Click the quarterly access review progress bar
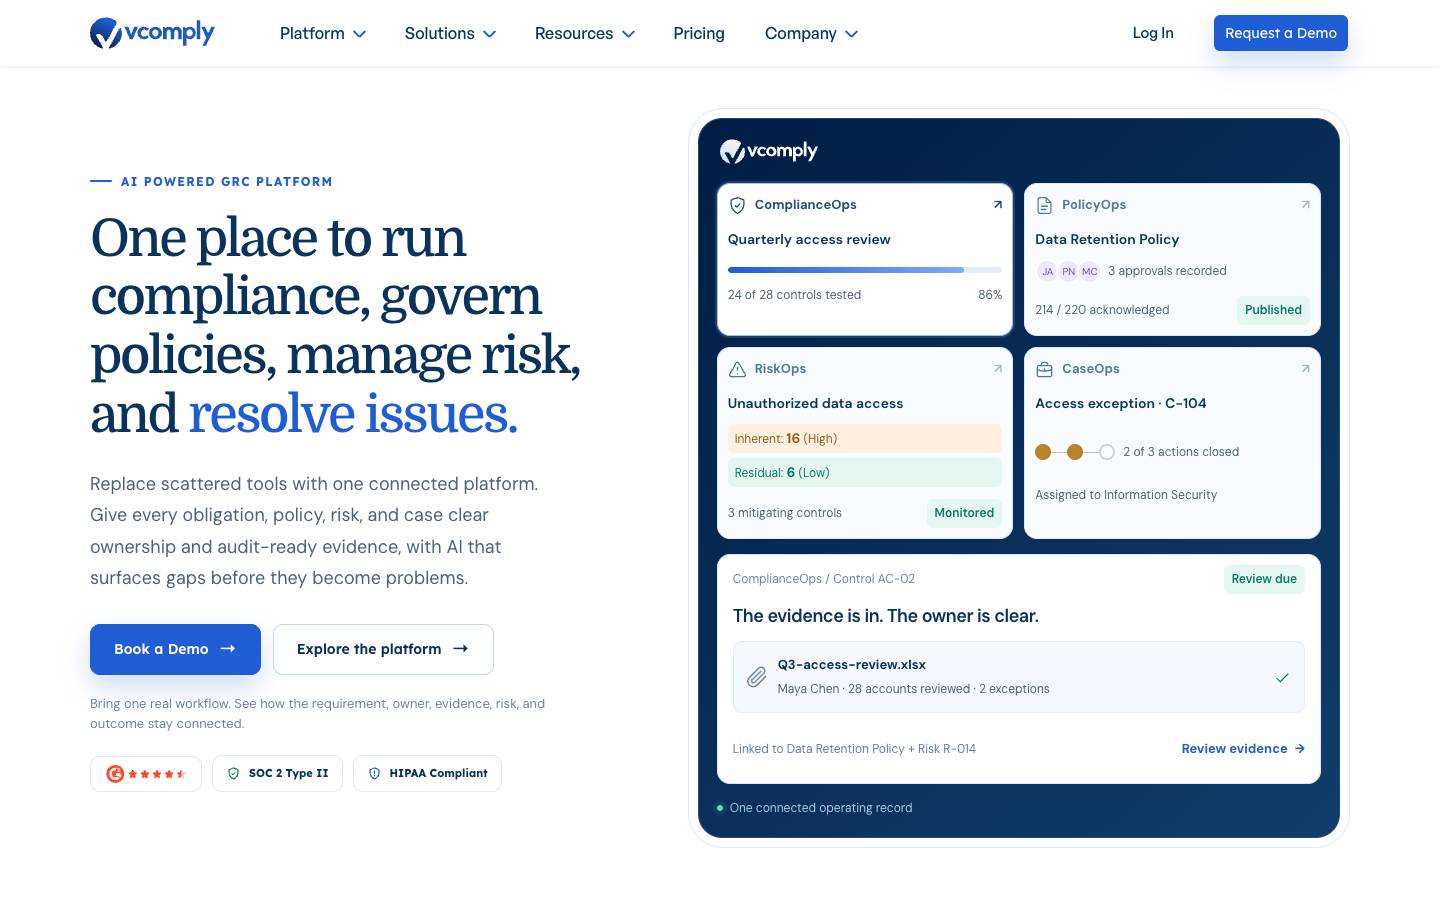The height and width of the screenshot is (900, 1440). click(865, 270)
